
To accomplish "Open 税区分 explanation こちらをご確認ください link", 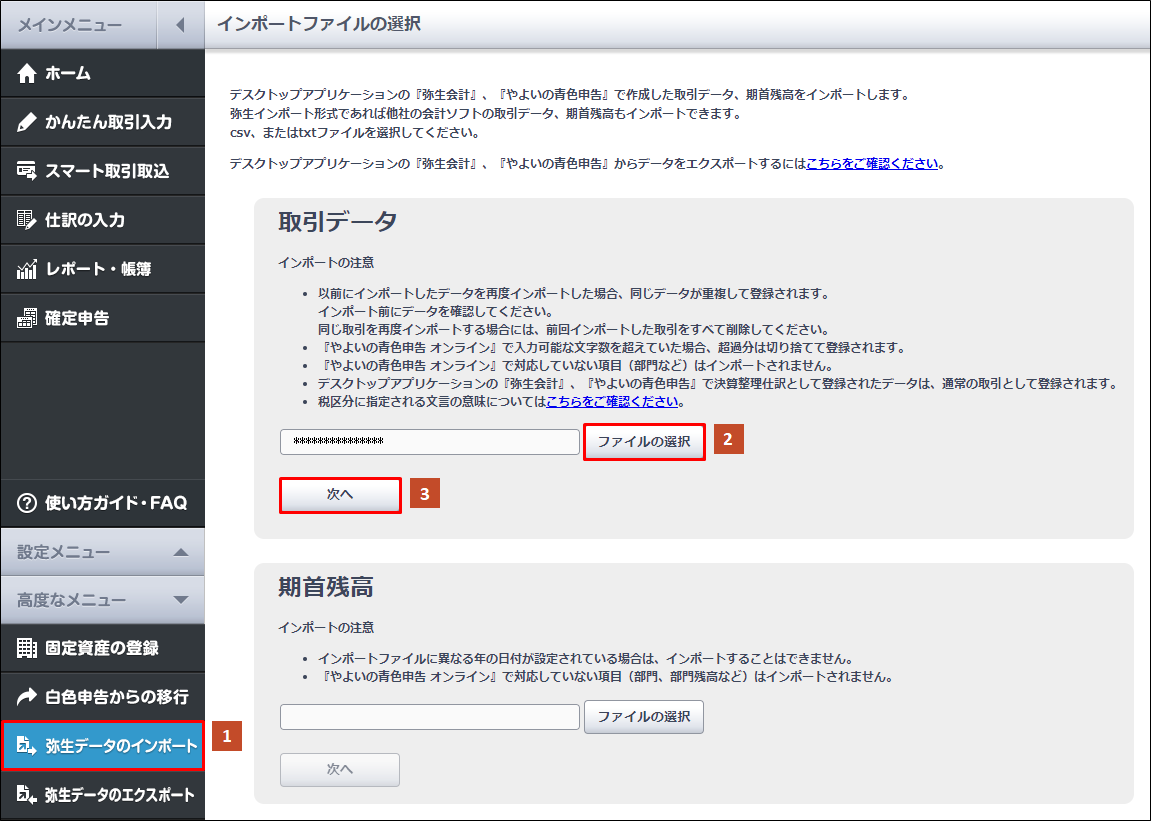I will [x=612, y=402].
